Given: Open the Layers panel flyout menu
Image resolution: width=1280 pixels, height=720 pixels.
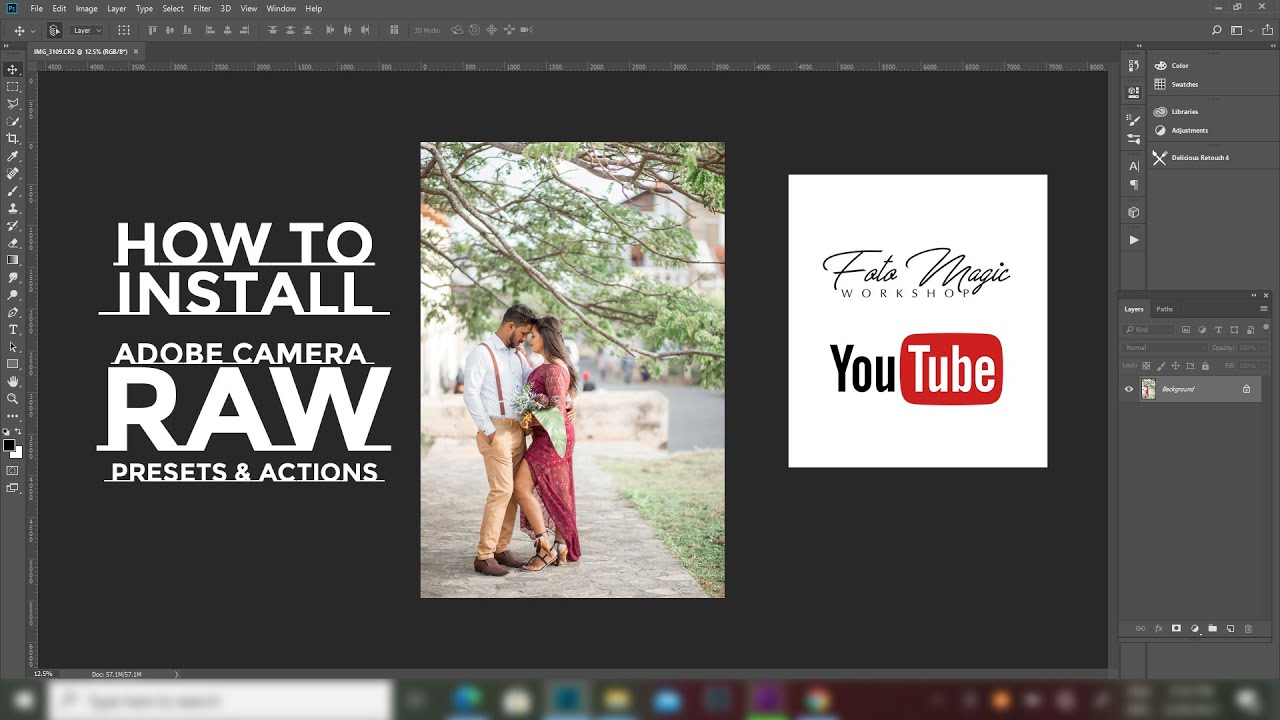Looking at the screenshot, I should click(x=1264, y=309).
